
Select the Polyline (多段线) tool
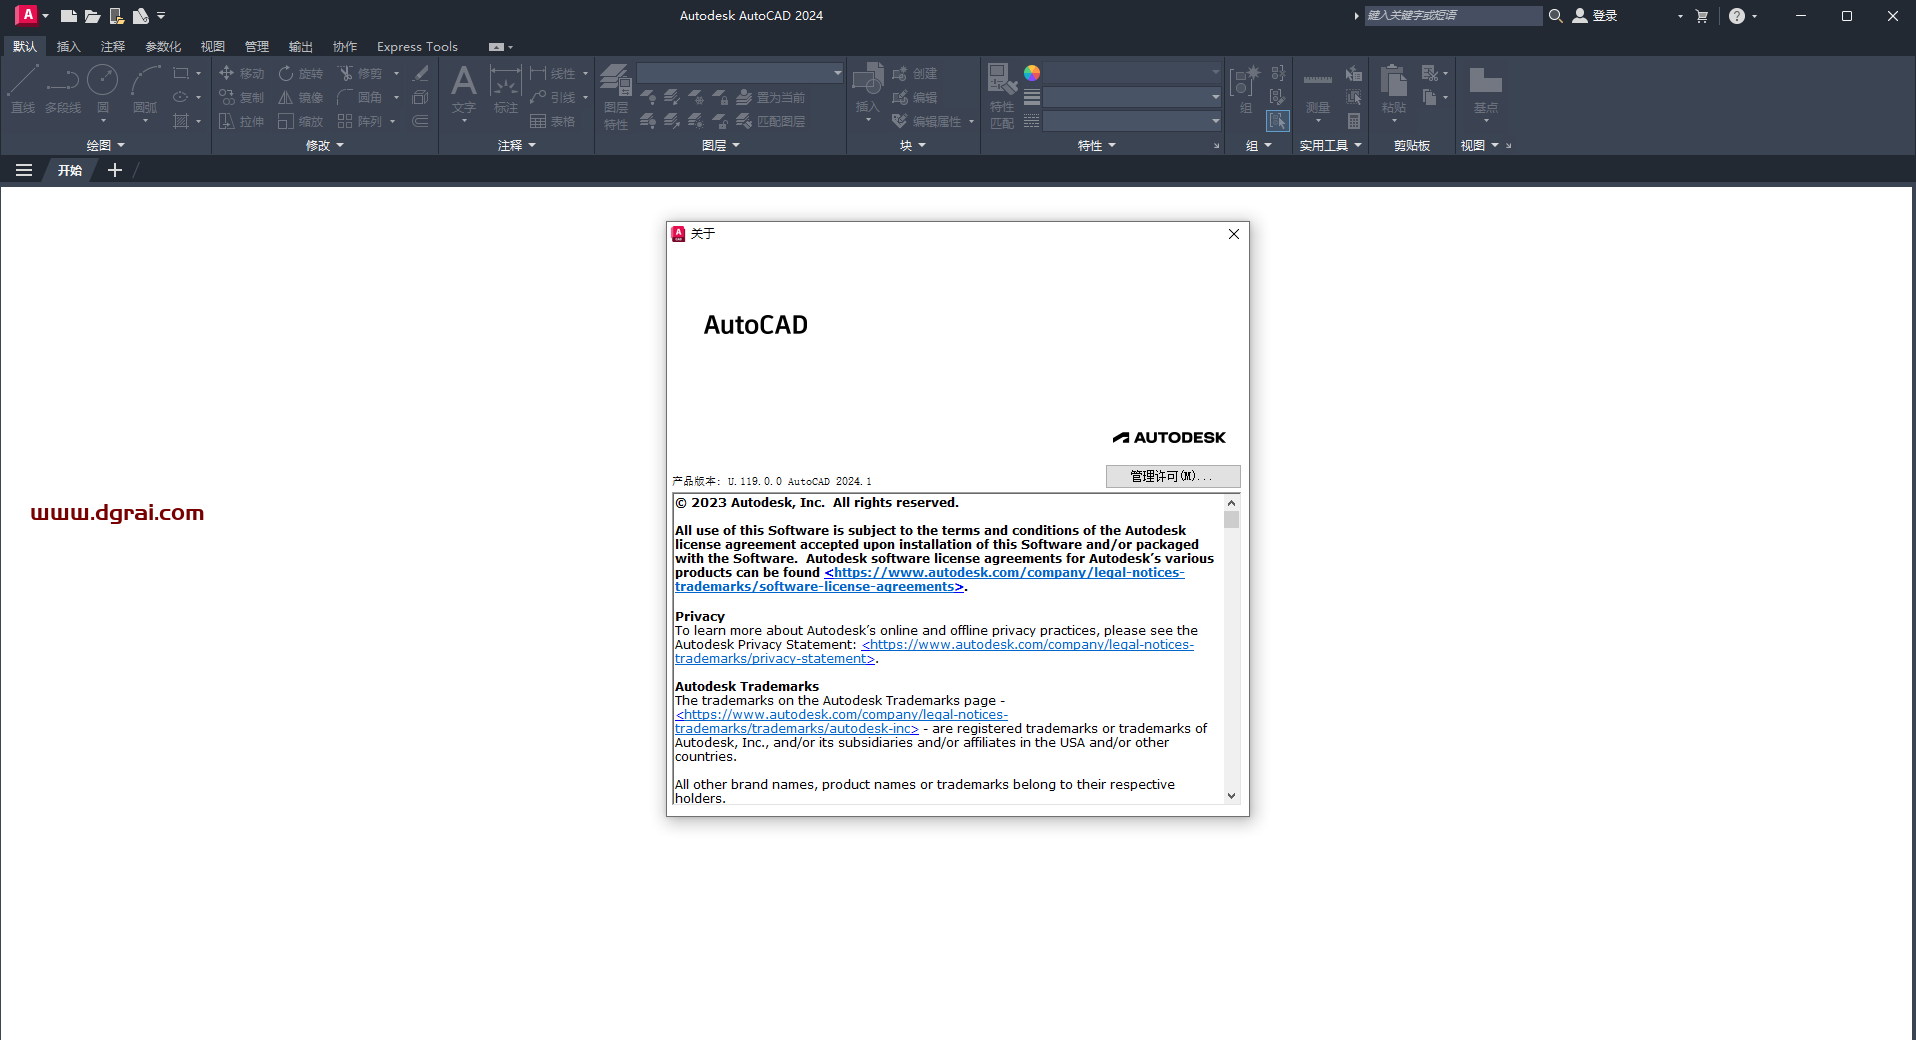tap(63, 89)
